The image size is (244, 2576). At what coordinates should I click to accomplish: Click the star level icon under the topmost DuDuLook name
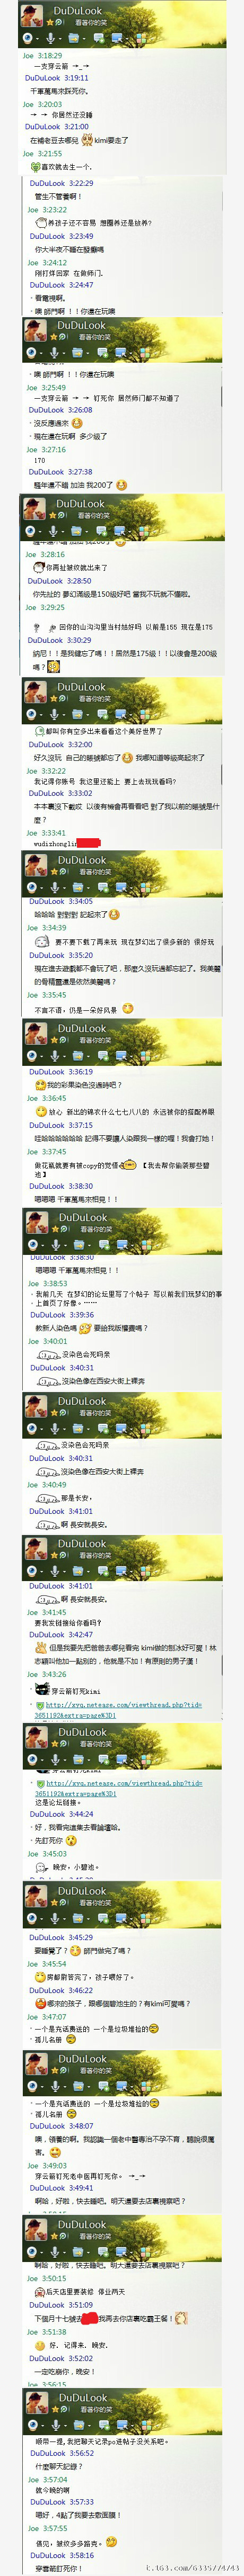49,22
